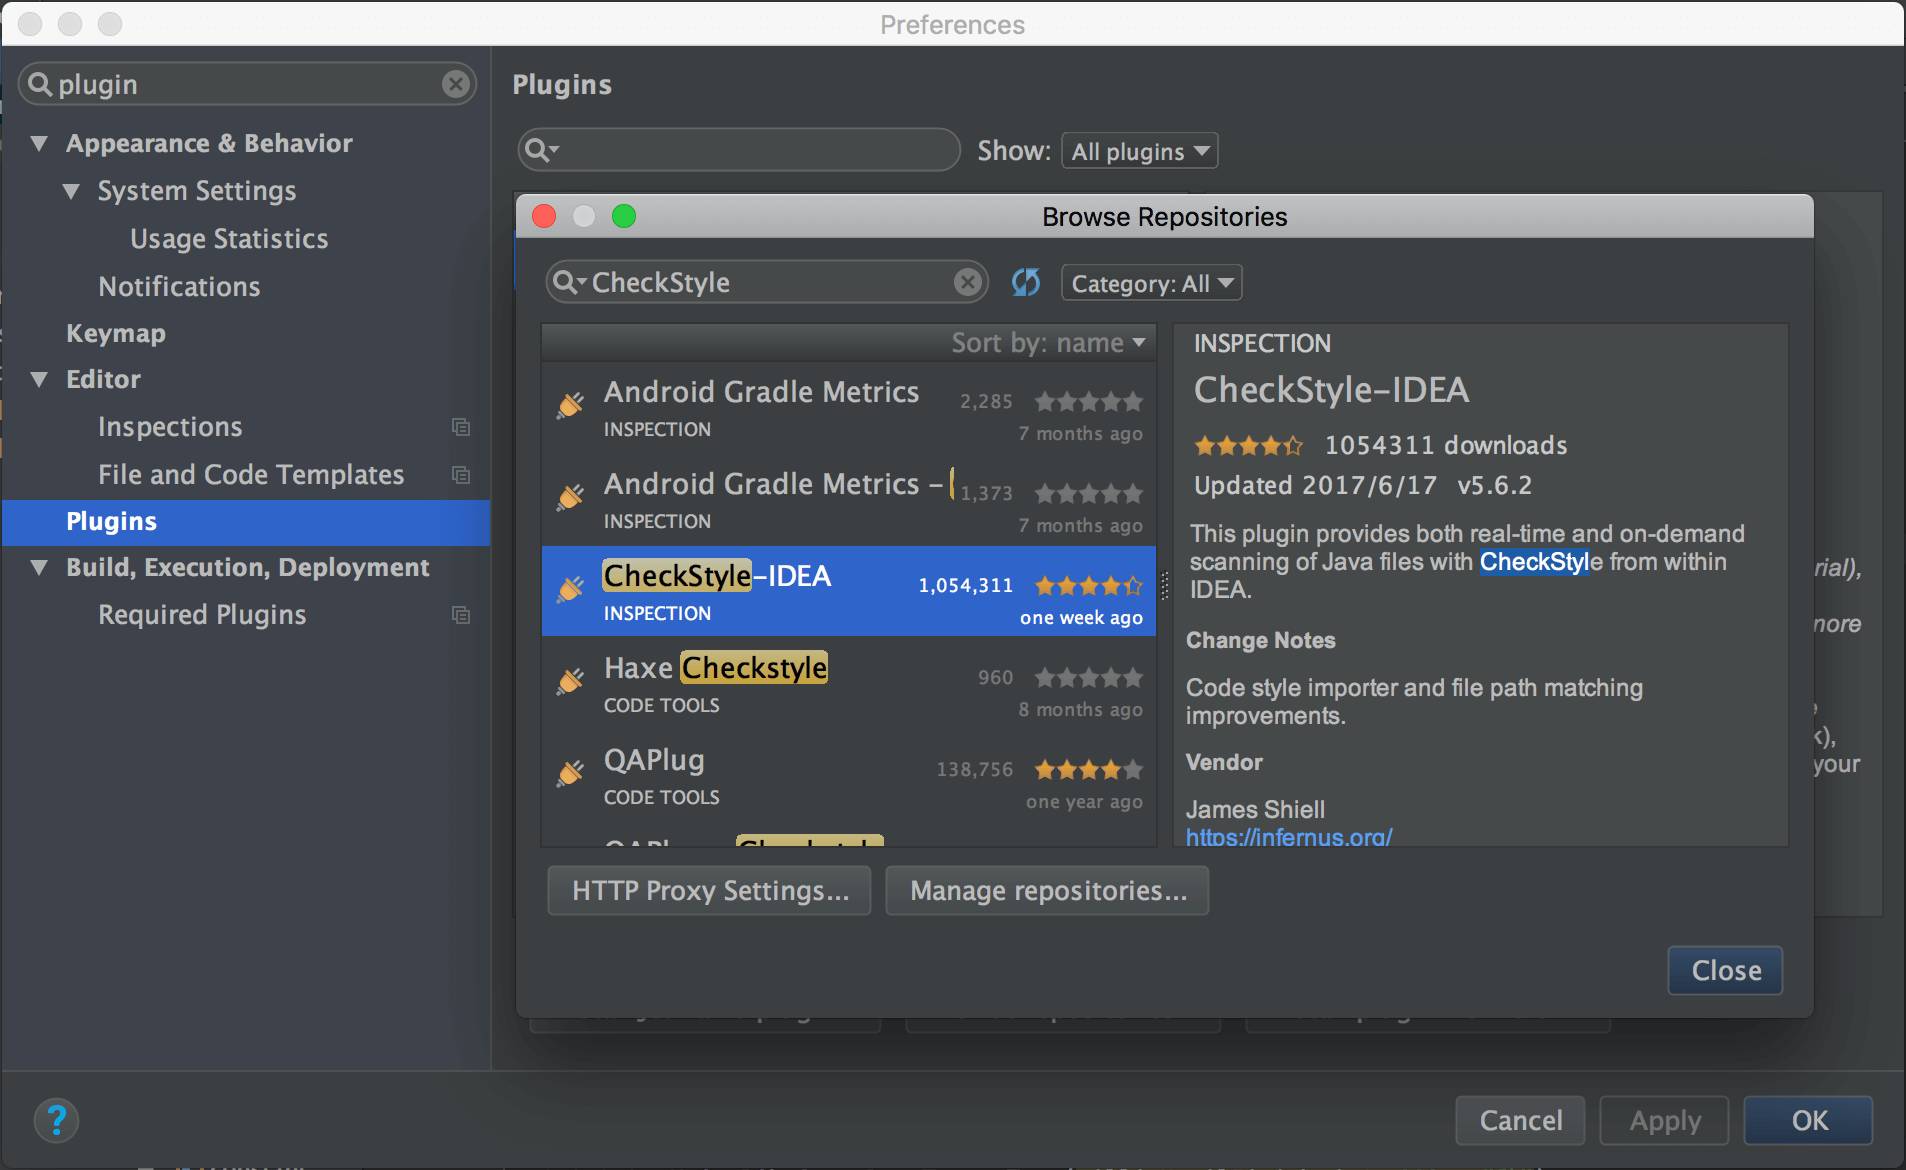This screenshot has width=1906, height=1170.
Task: Click the red close button of Browse Repositories
Action: click(x=544, y=216)
